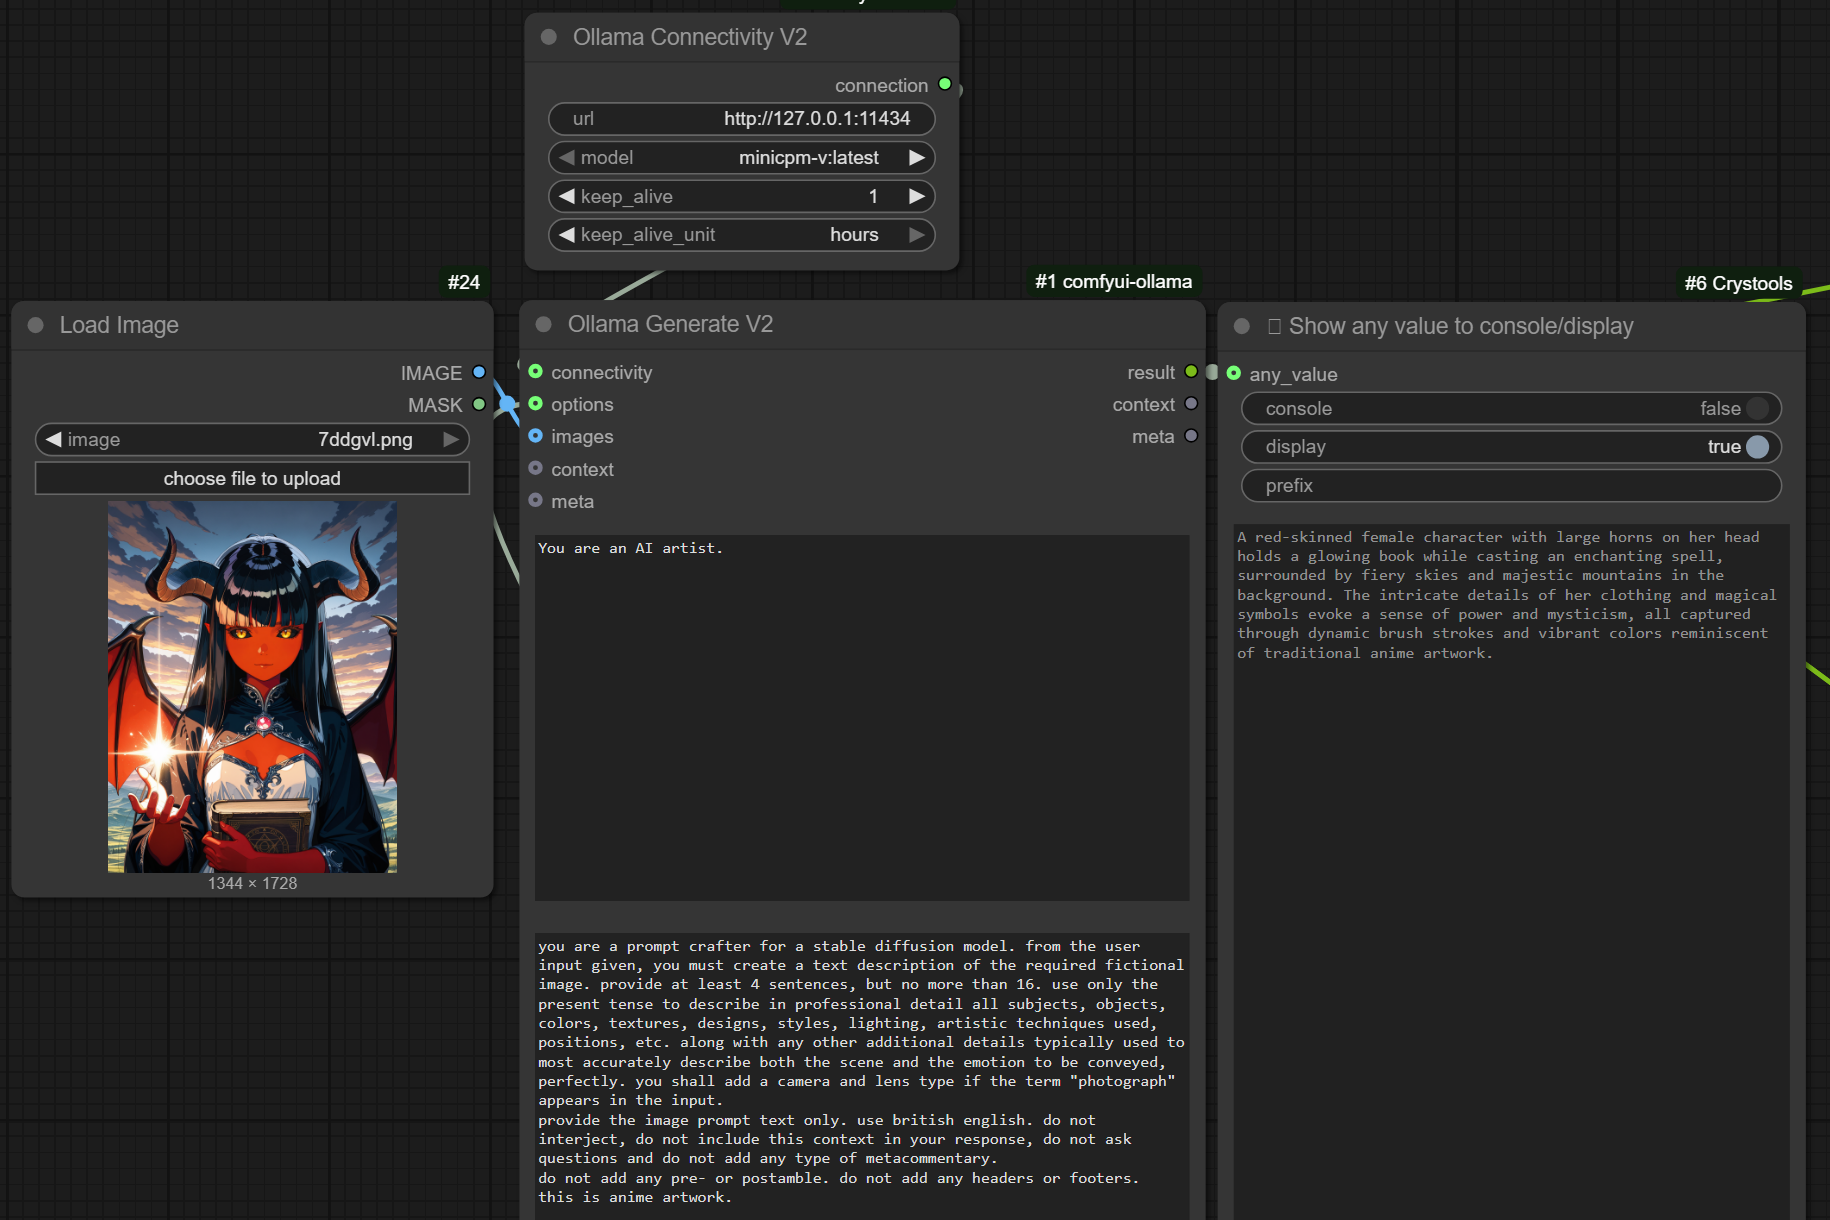Select next model with right arrow

pos(916,157)
